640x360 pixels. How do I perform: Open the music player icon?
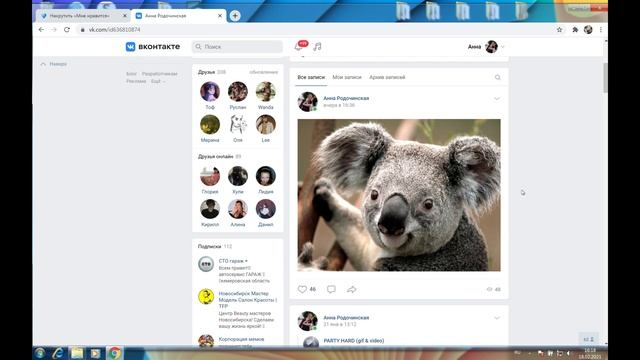(318, 47)
